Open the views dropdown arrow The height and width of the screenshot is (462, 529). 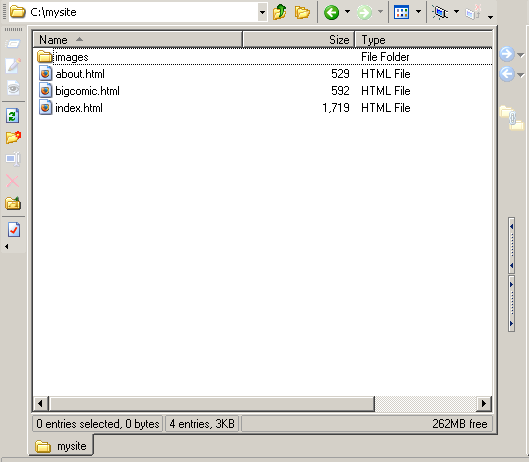(x=418, y=12)
